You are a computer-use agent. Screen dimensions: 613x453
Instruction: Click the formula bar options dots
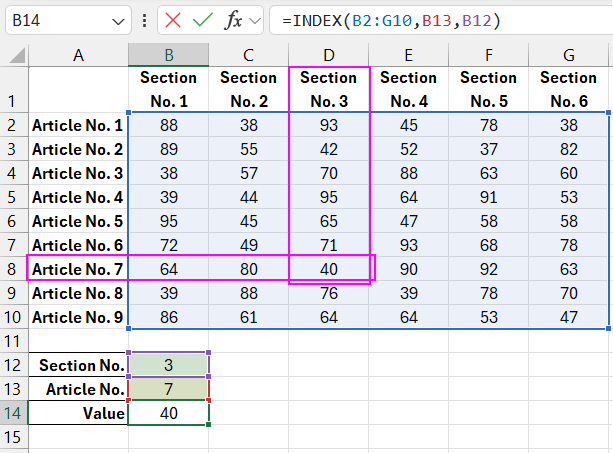tap(145, 20)
